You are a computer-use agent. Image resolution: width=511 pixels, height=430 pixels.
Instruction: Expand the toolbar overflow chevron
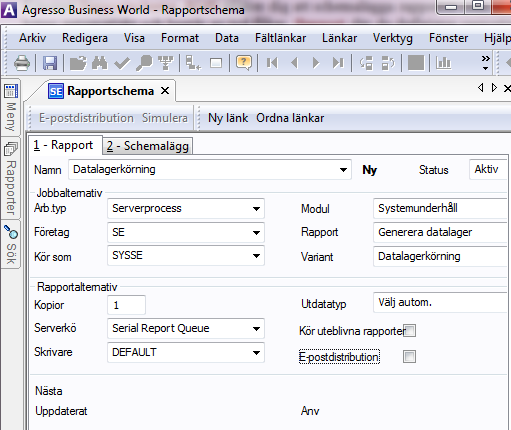tap(486, 63)
